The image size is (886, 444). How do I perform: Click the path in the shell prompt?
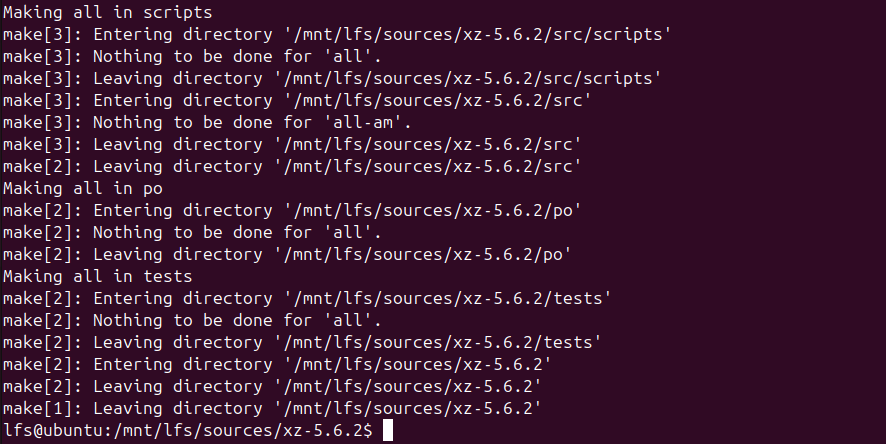point(234,431)
